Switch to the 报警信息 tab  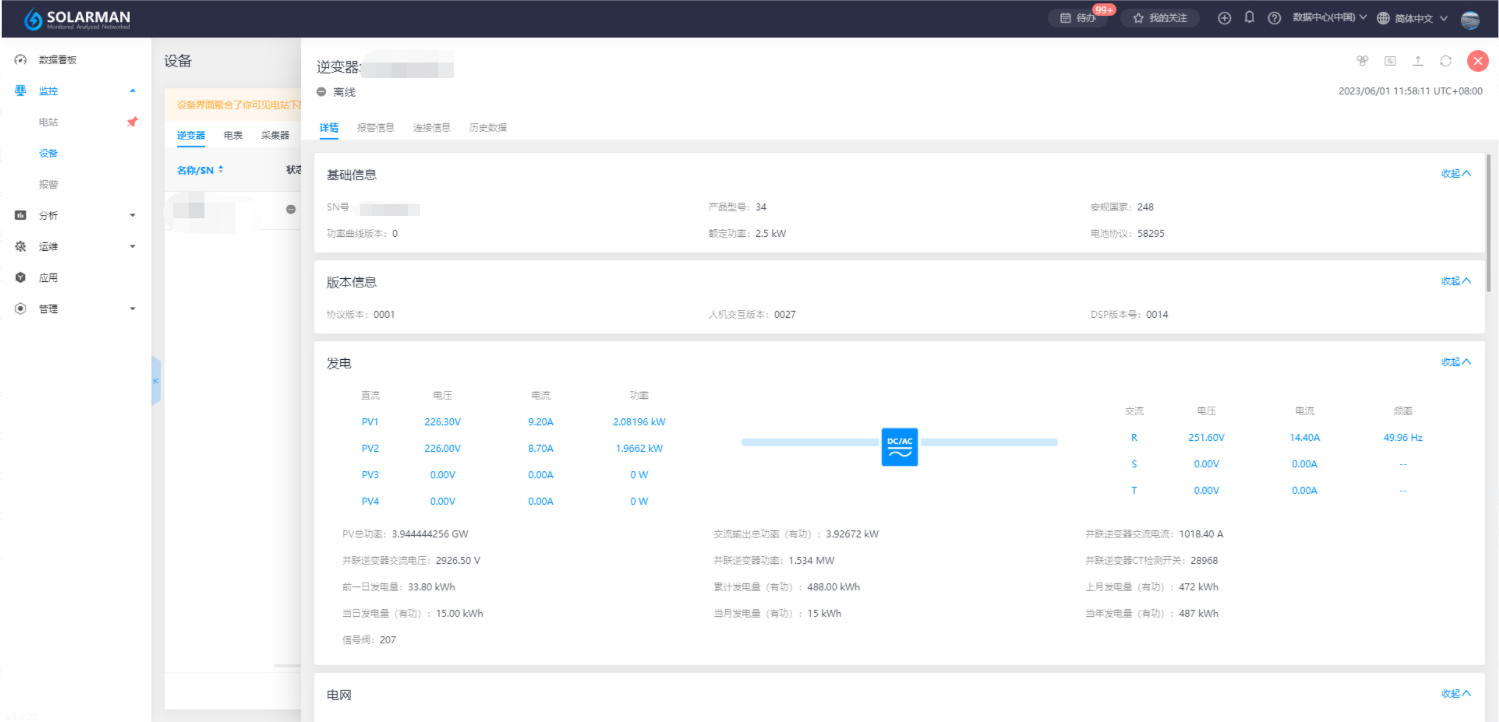(375, 128)
